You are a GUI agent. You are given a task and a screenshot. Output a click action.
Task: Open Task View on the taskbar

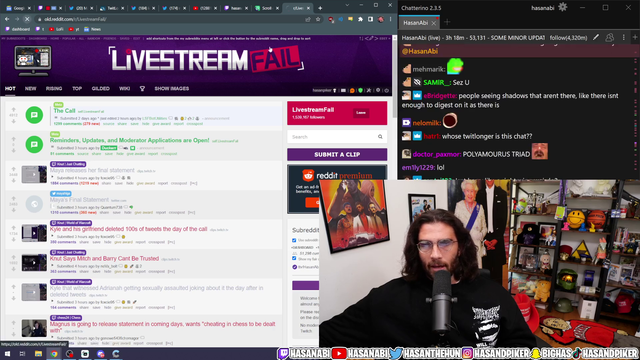coord(22,354)
